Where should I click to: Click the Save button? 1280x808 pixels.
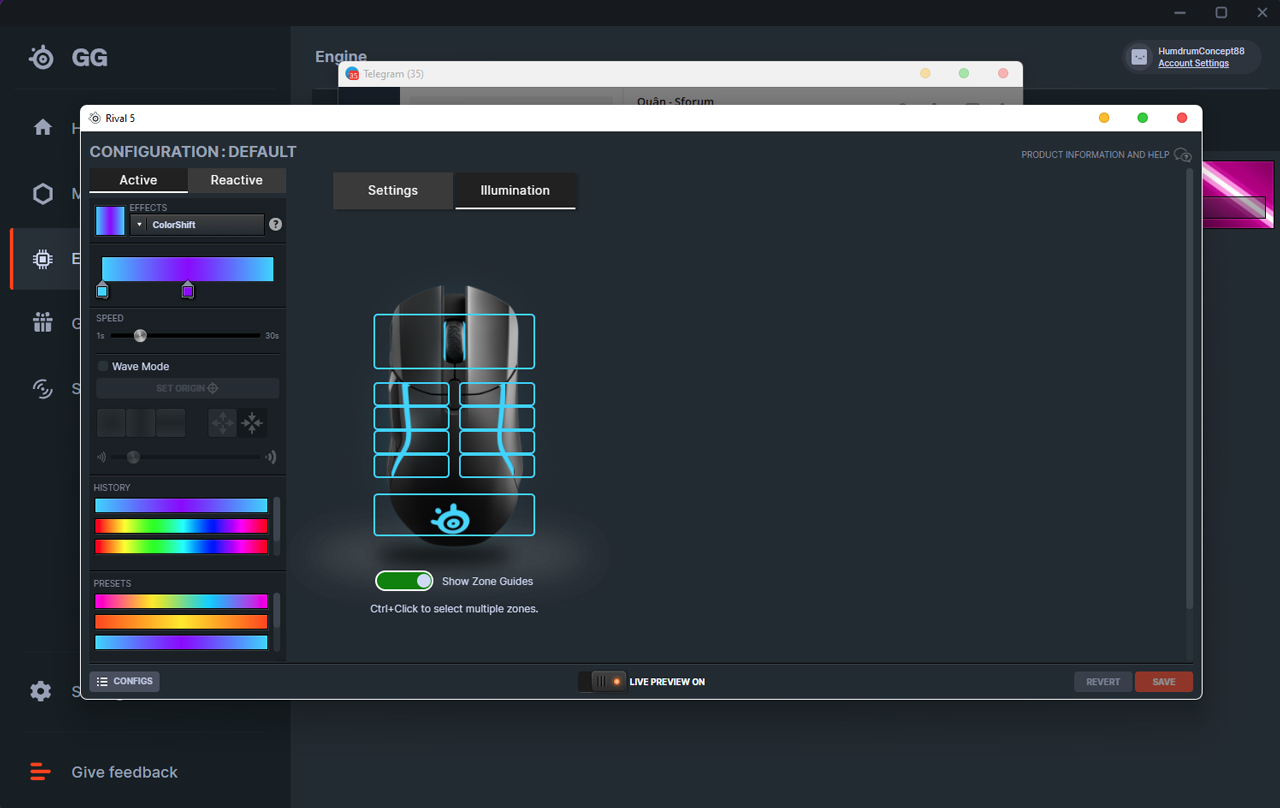(1164, 682)
